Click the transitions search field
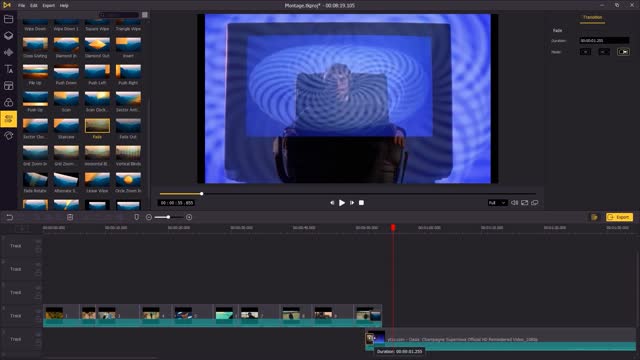640x360 pixels. [x=119, y=15]
